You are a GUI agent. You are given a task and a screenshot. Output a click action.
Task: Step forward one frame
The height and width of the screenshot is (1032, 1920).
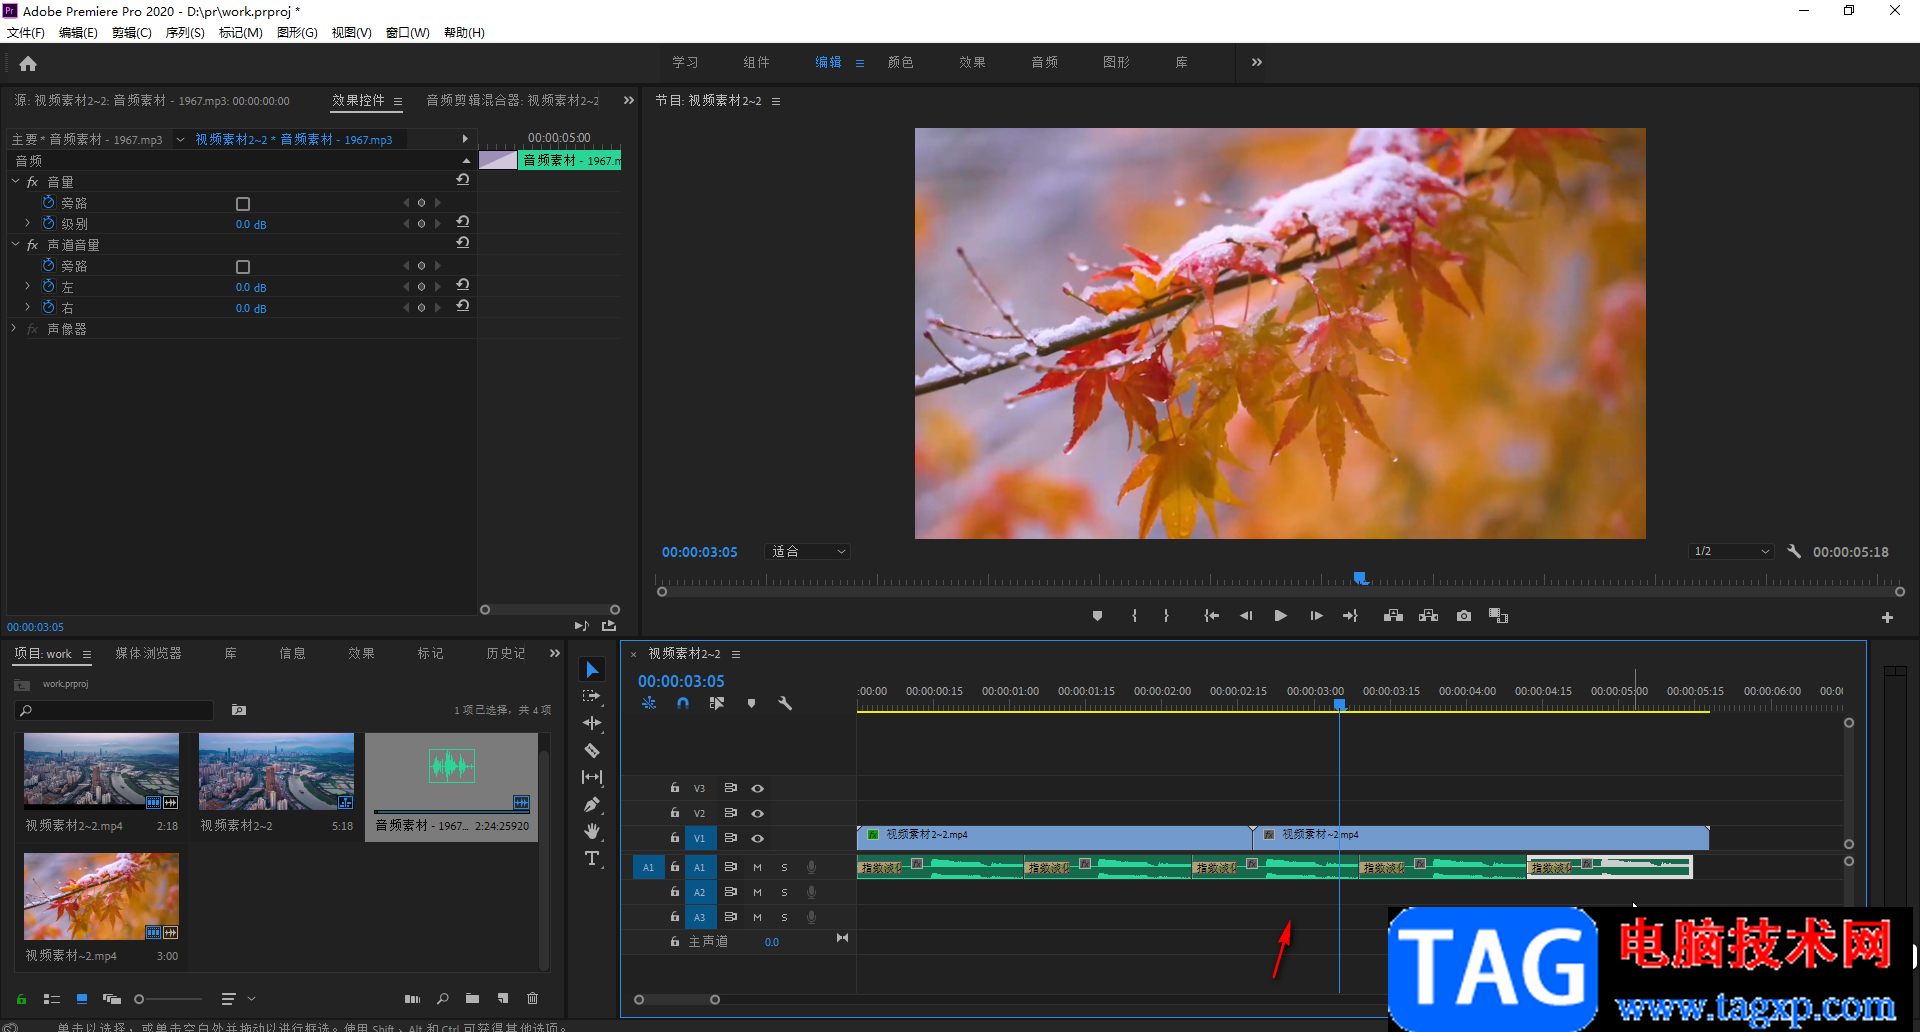tap(1316, 616)
